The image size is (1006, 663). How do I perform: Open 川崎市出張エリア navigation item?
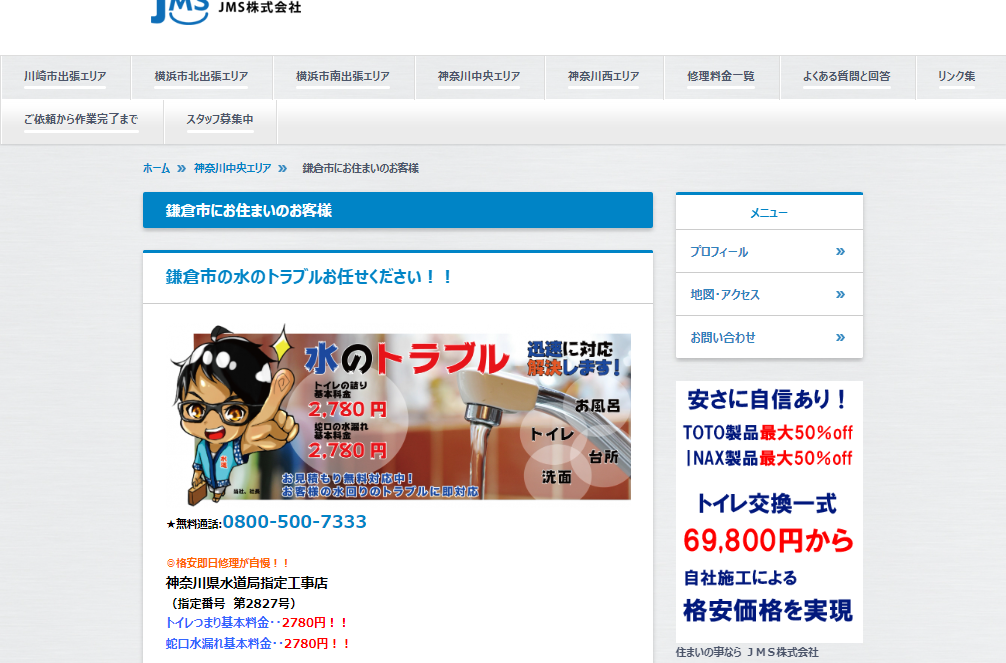pos(65,76)
